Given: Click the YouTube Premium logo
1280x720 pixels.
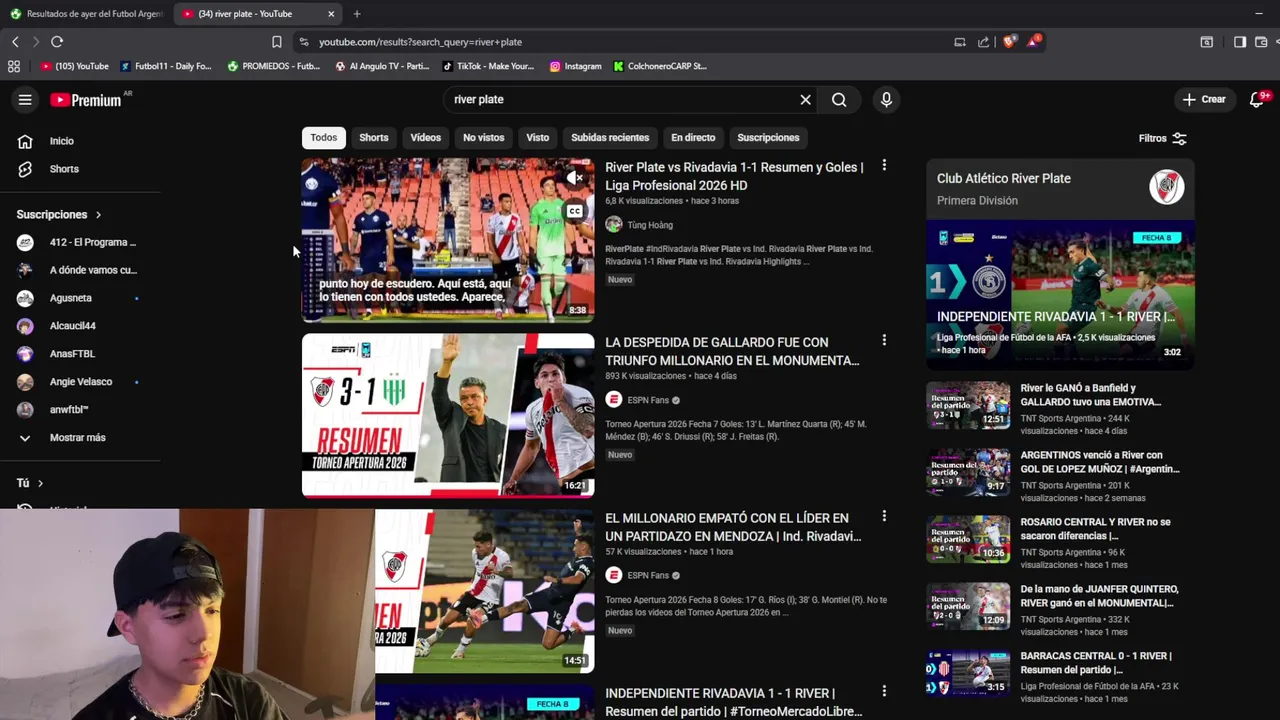Looking at the screenshot, I should [86, 99].
